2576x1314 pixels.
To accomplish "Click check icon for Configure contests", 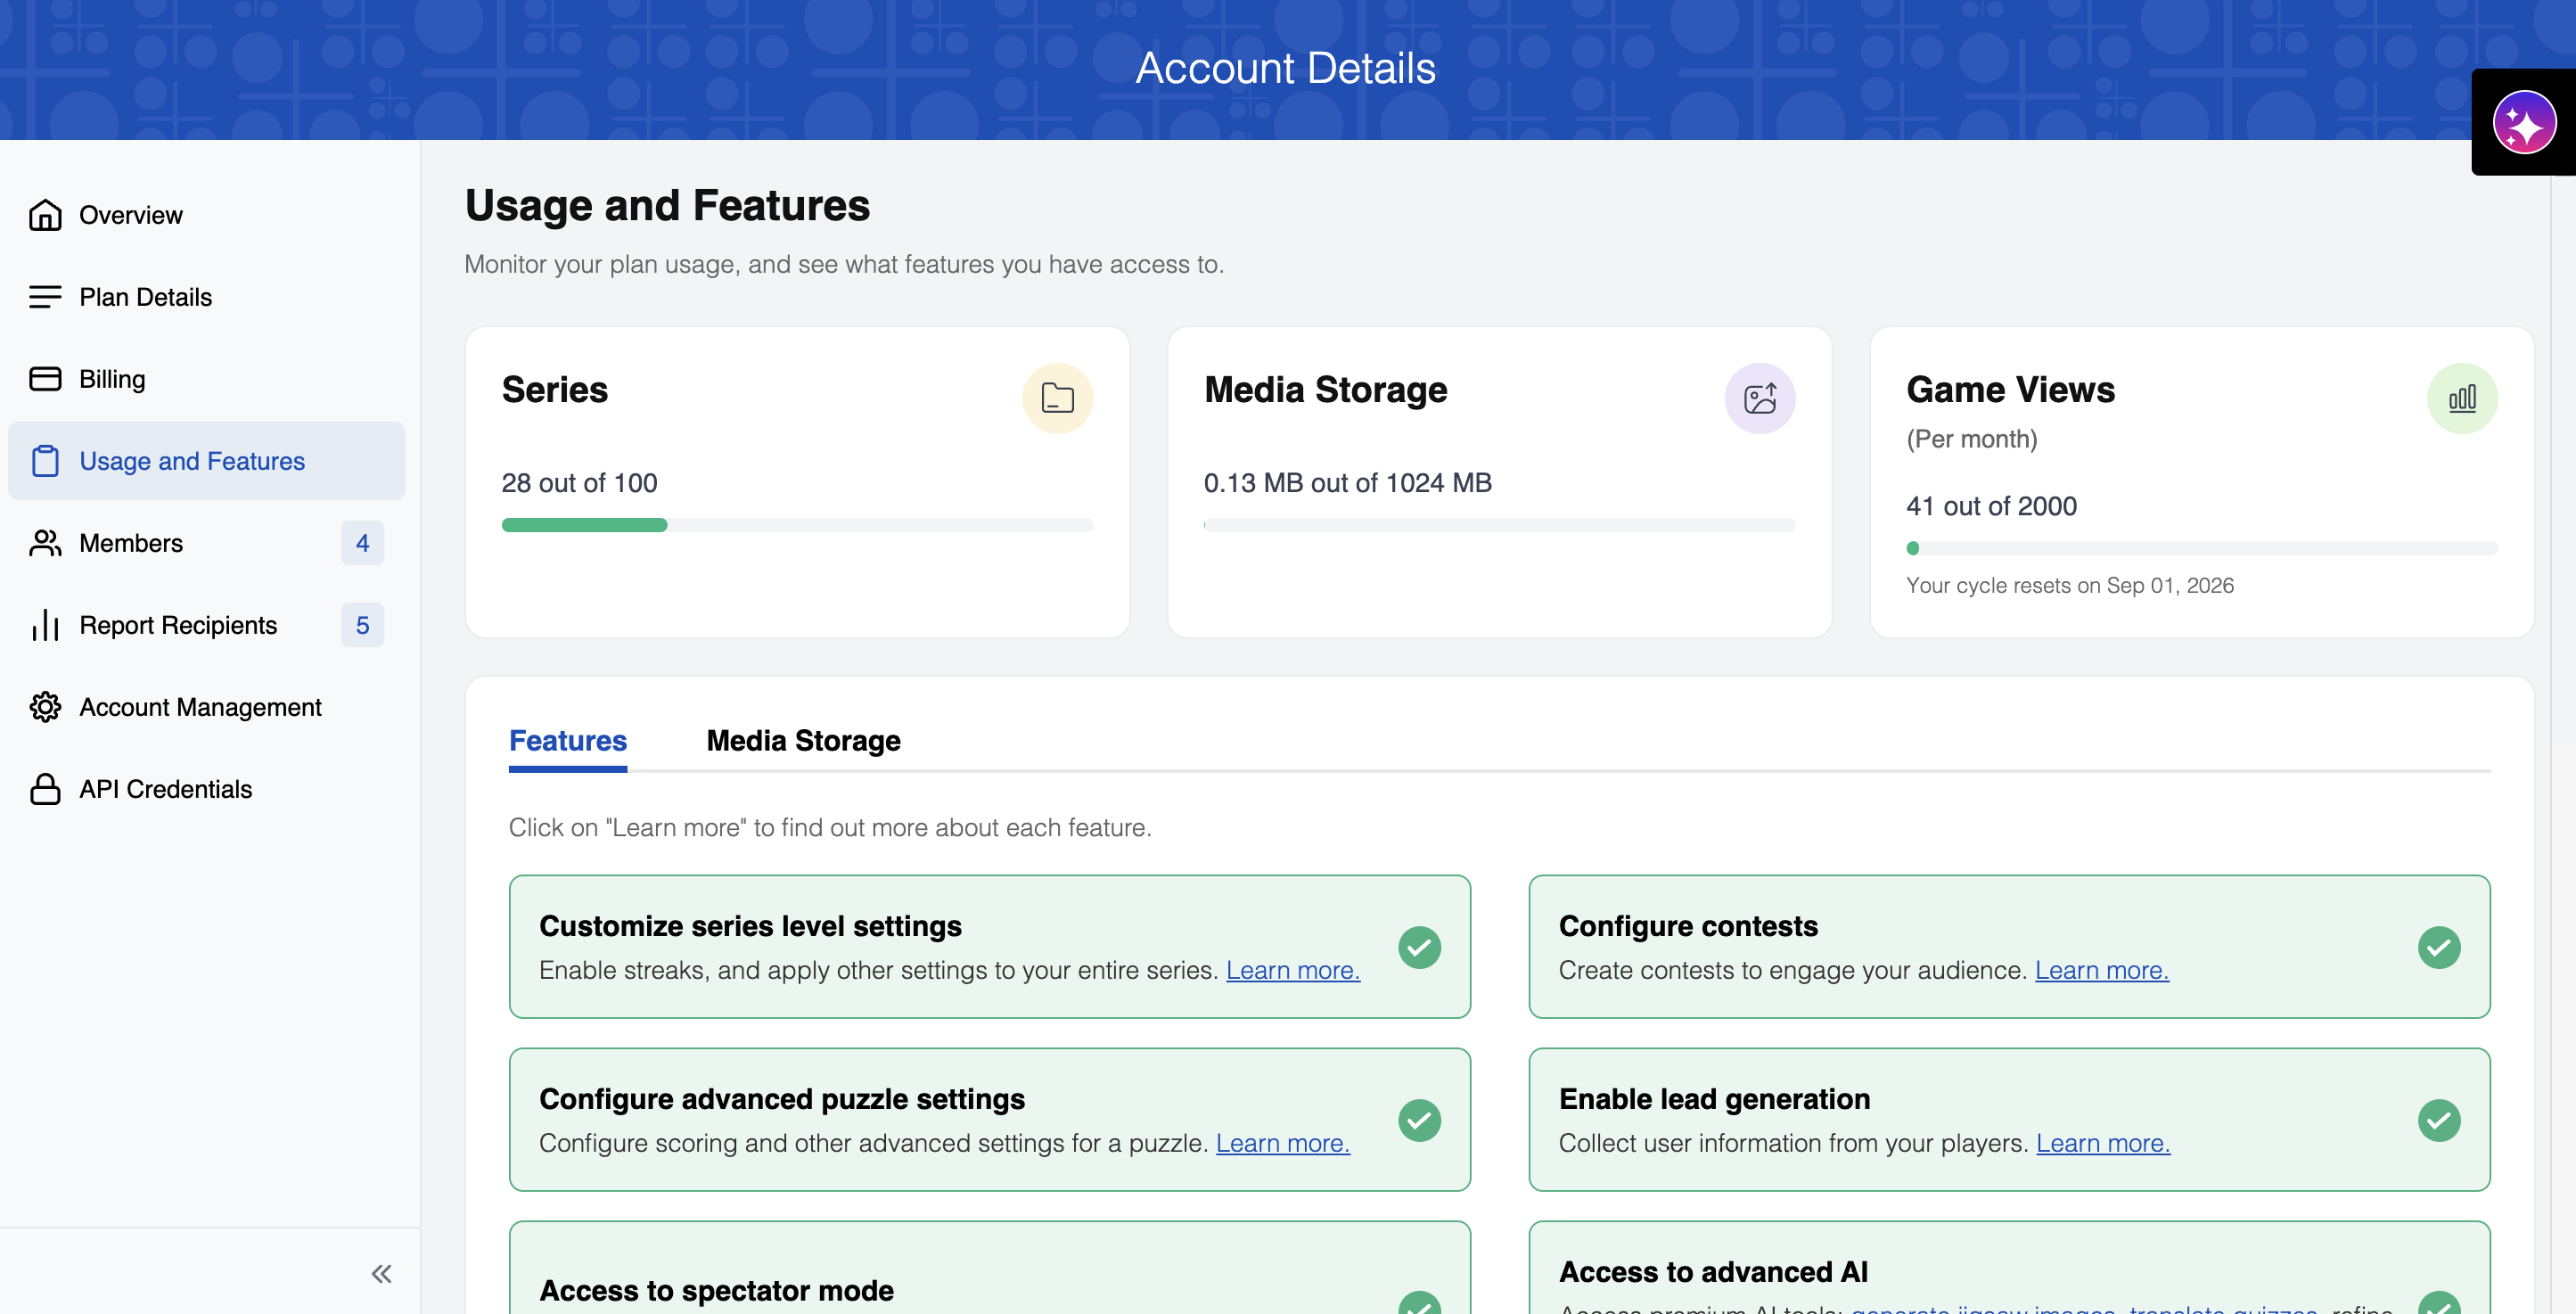I will tap(2439, 947).
